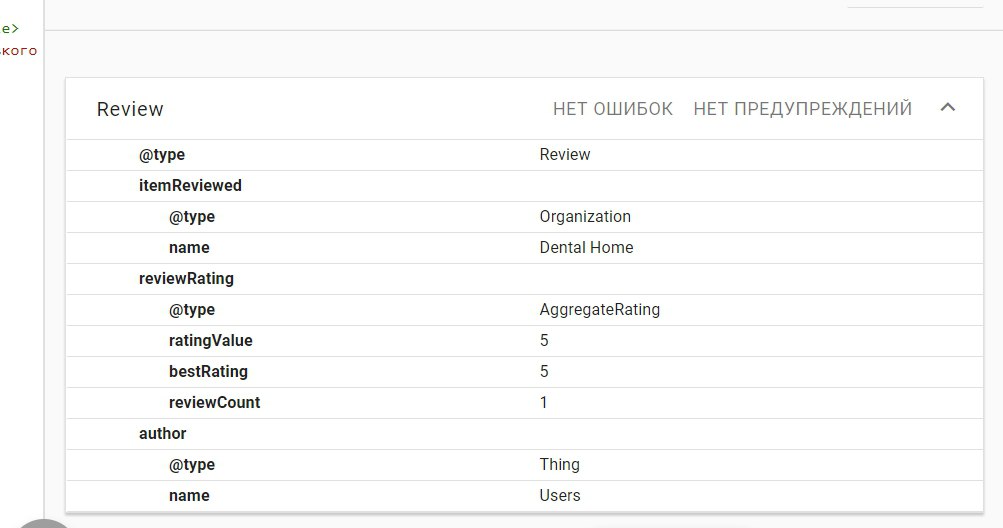Image resolution: width=1003 pixels, height=528 pixels.
Task: Select the reviewCount row
Action: (x=525, y=403)
